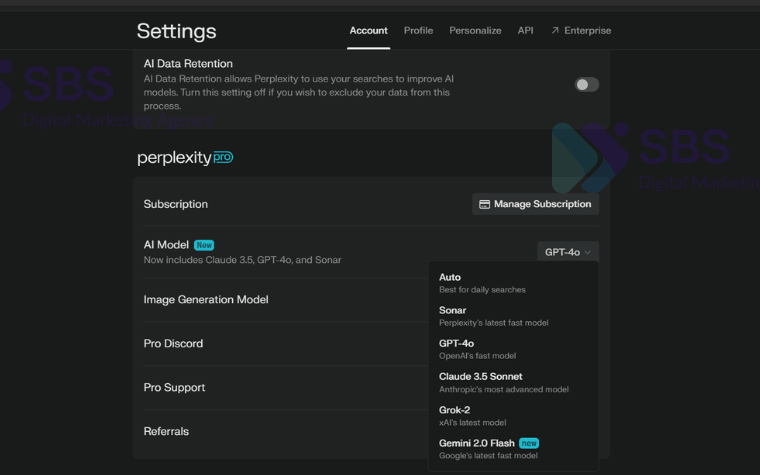Click the Pro Discord row label
Image resolution: width=760 pixels, height=475 pixels.
tap(173, 343)
